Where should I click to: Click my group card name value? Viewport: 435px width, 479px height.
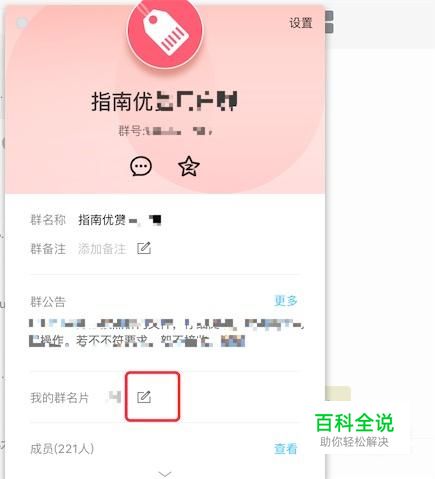[x=114, y=397]
